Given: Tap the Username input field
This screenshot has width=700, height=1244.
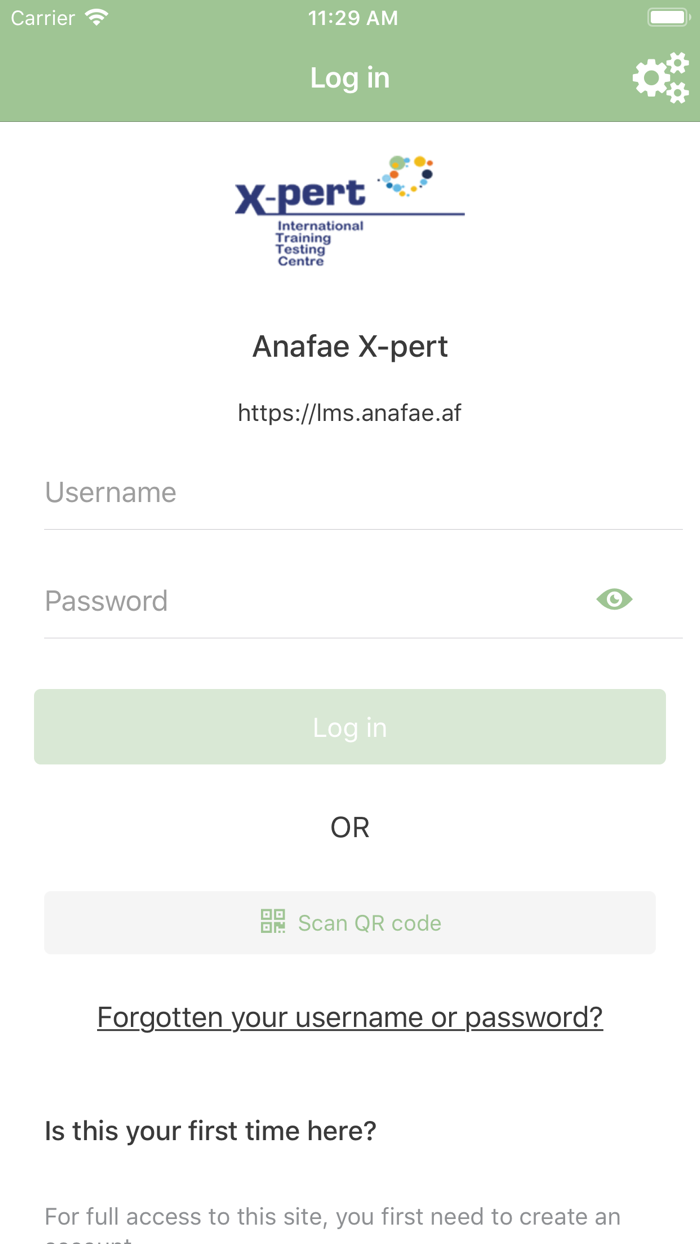Looking at the screenshot, I should (x=349, y=492).
